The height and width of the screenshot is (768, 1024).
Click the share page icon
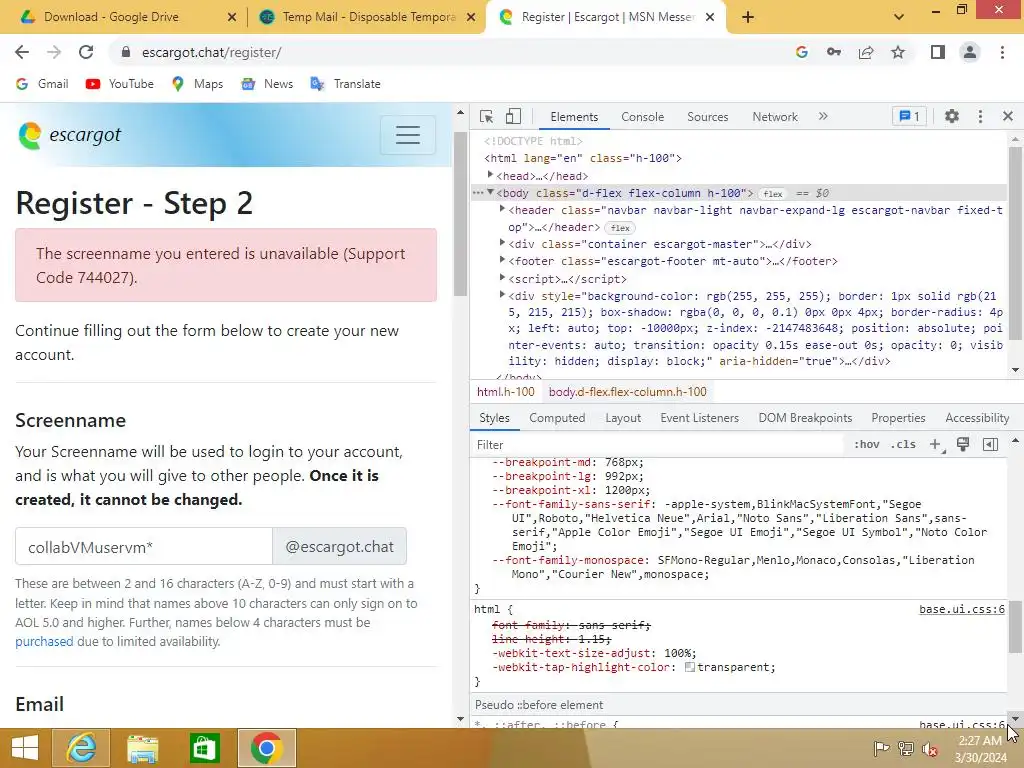coord(866,52)
